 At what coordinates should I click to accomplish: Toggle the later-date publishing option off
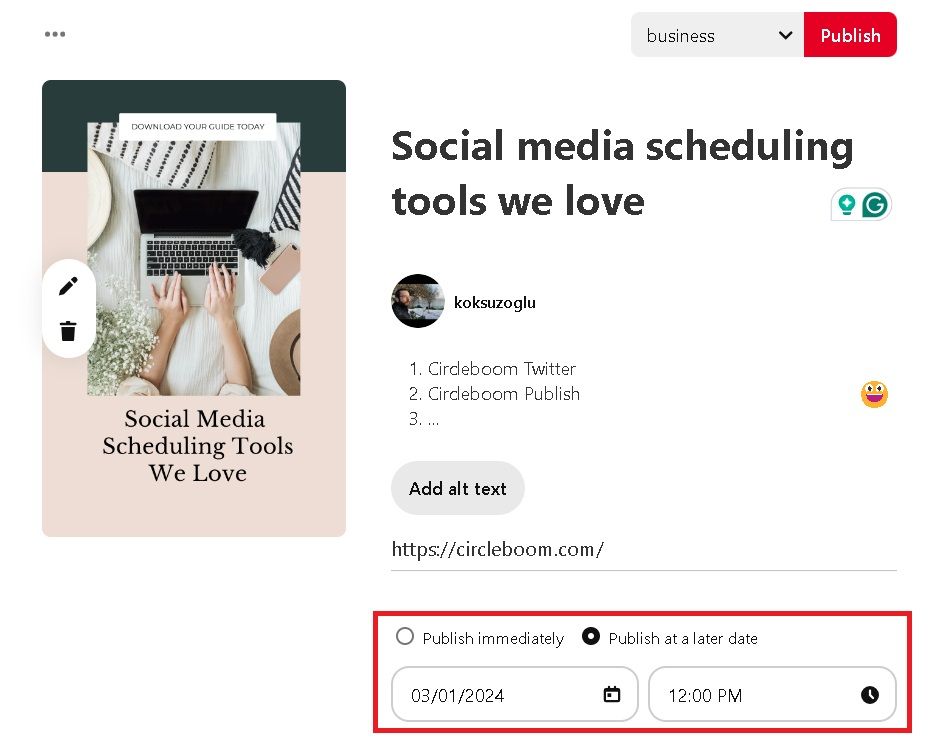tap(591, 636)
